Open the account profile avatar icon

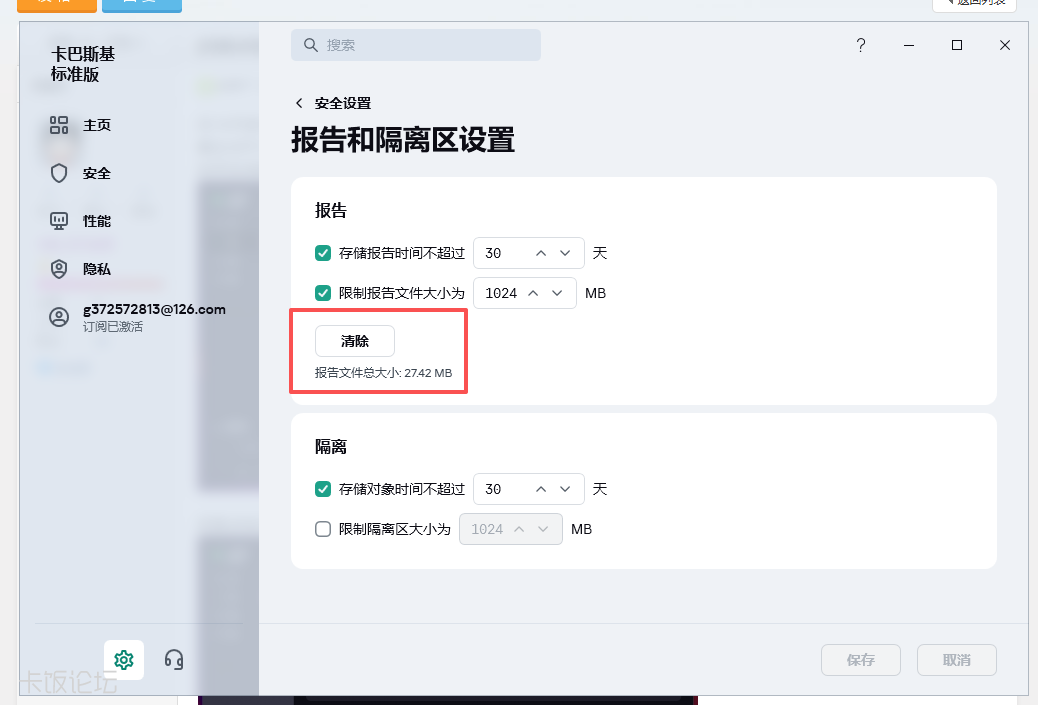(59, 317)
